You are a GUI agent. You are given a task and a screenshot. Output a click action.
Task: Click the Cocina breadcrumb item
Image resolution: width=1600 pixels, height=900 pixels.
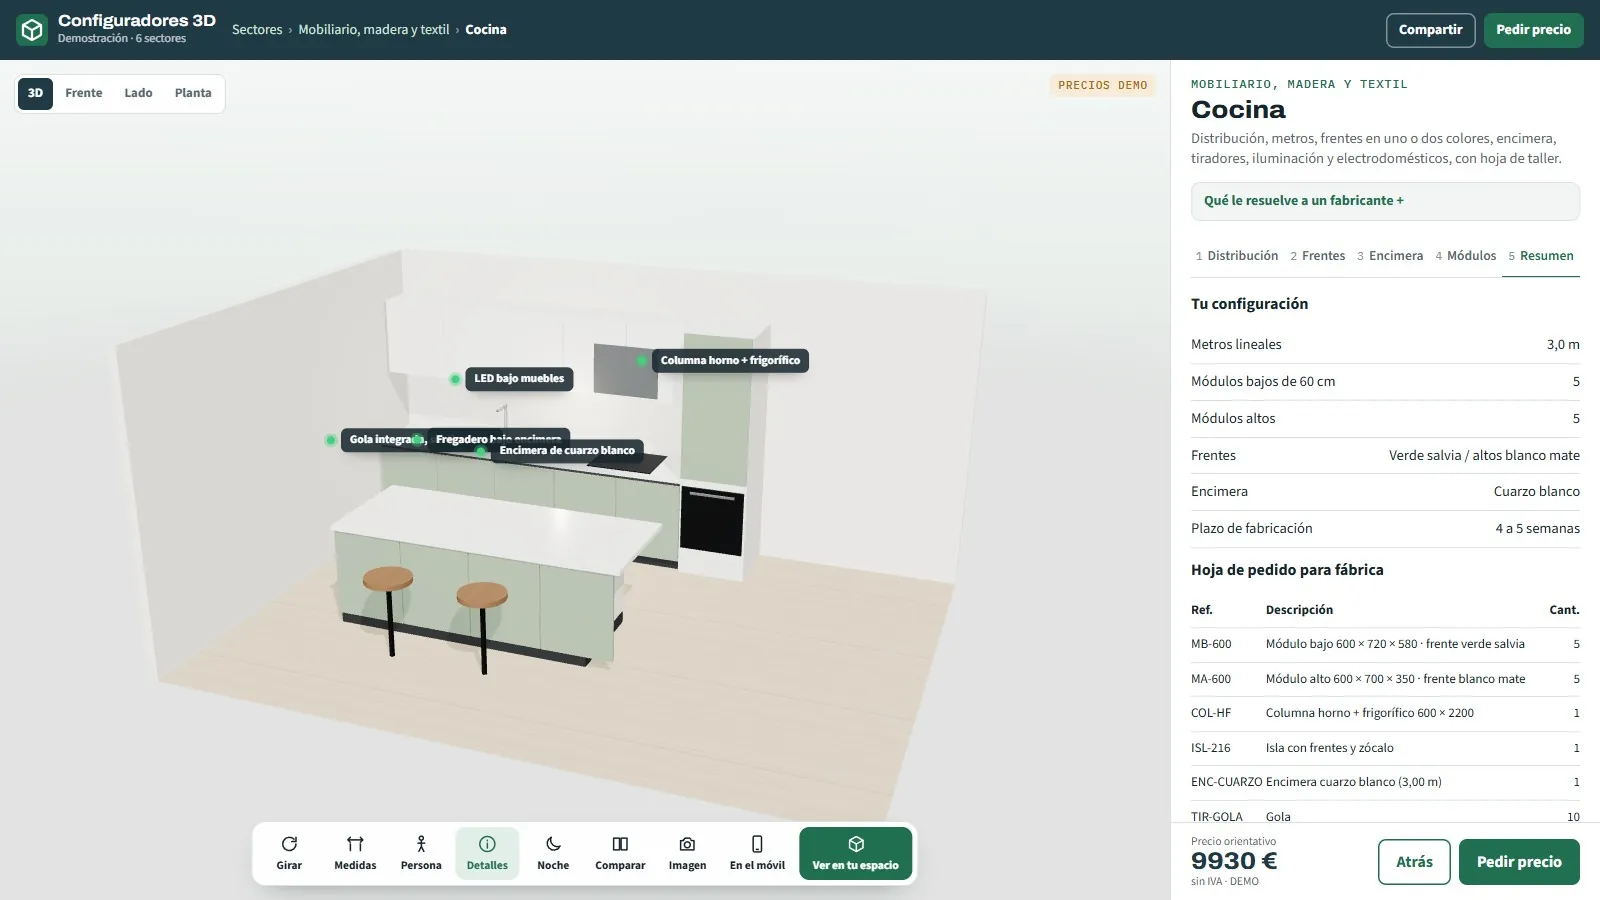tap(486, 30)
